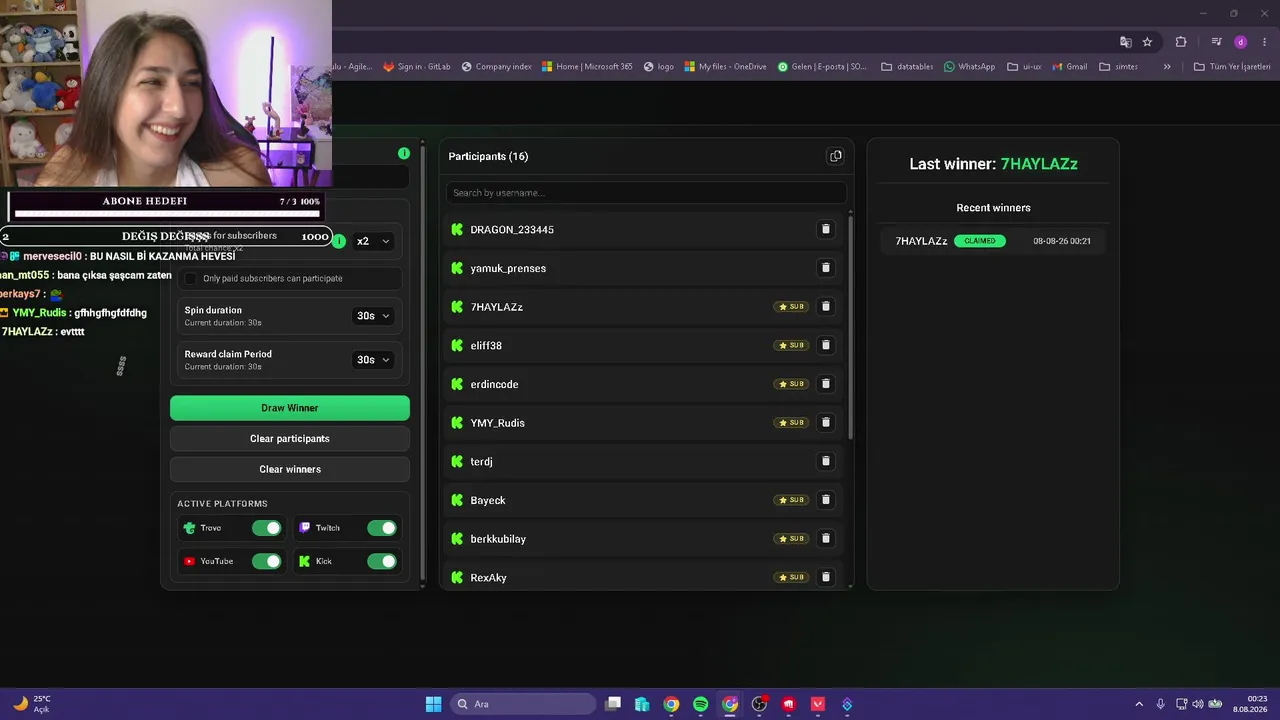Open the weather widget showing 25°C
This screenshot has width=1280, height=720.
31,704
